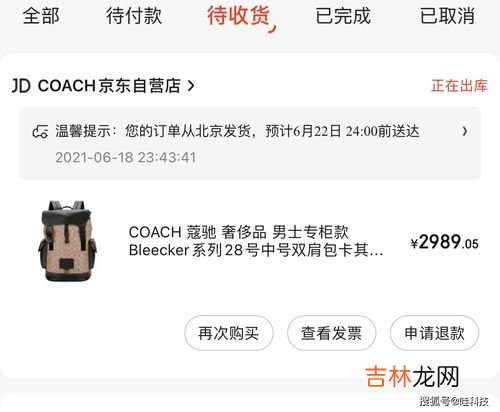Open the 全部 orders tab
The height and width of the screenshot is (412, 500).
(41, 16)
